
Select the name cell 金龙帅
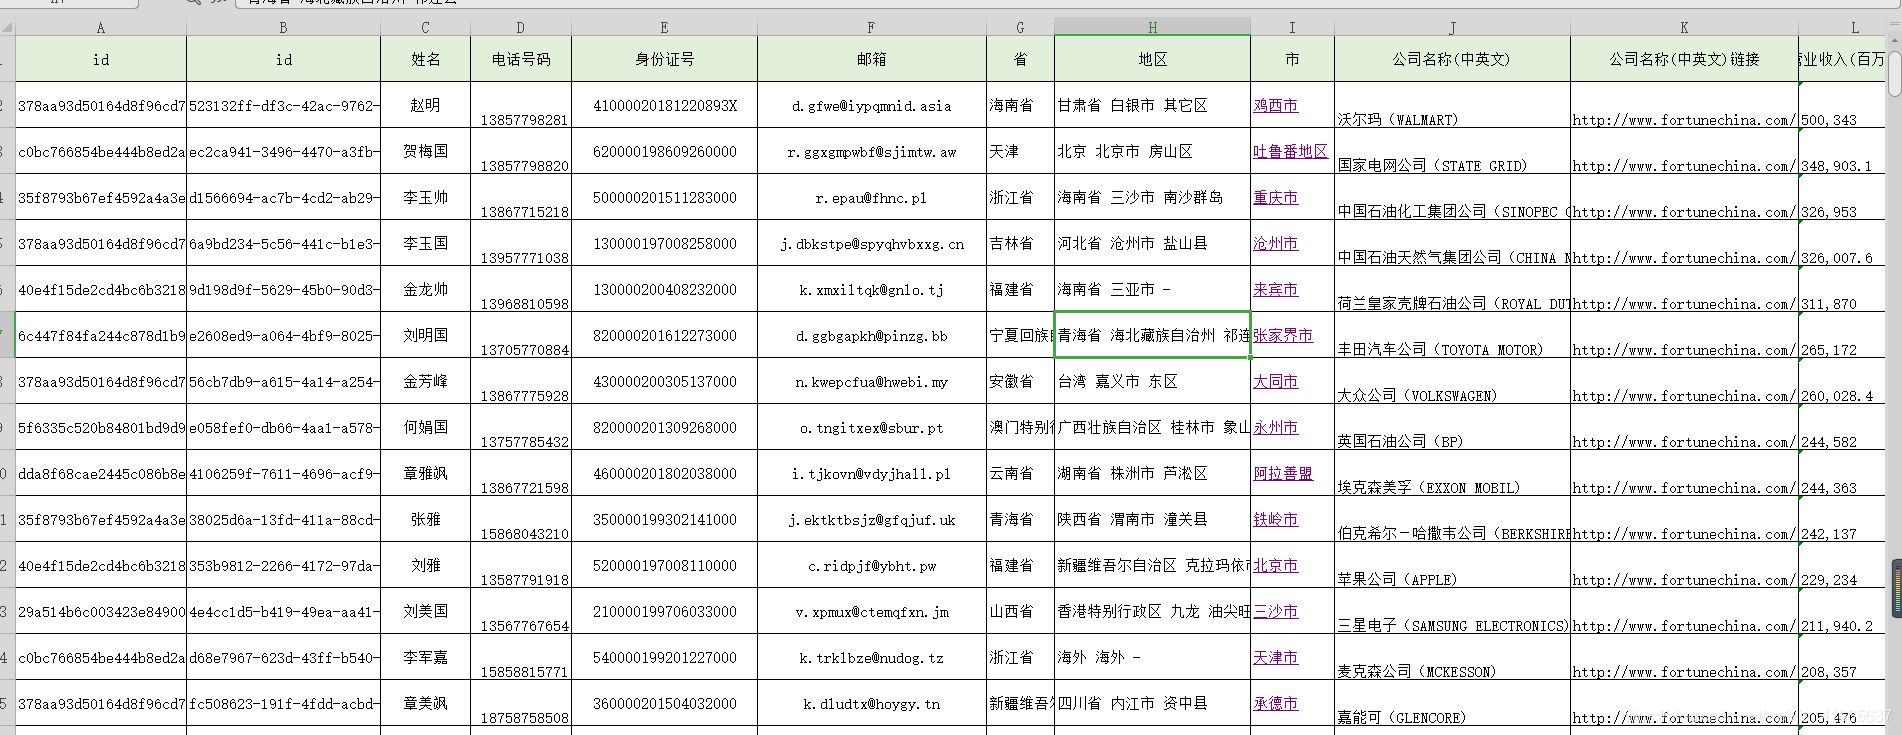(425, 289)
